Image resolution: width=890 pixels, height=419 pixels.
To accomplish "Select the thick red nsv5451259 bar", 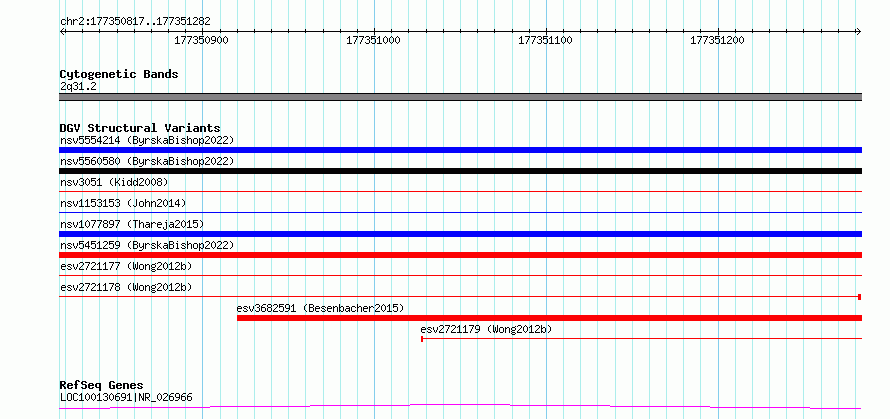I will 460,255.
